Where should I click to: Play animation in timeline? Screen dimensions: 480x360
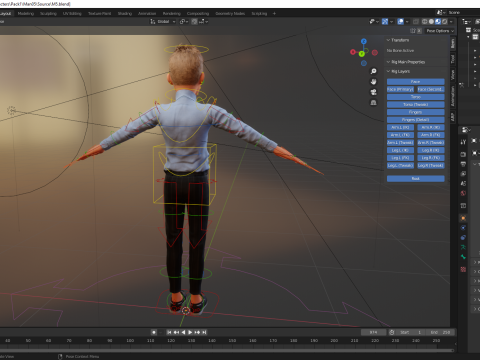190,332
